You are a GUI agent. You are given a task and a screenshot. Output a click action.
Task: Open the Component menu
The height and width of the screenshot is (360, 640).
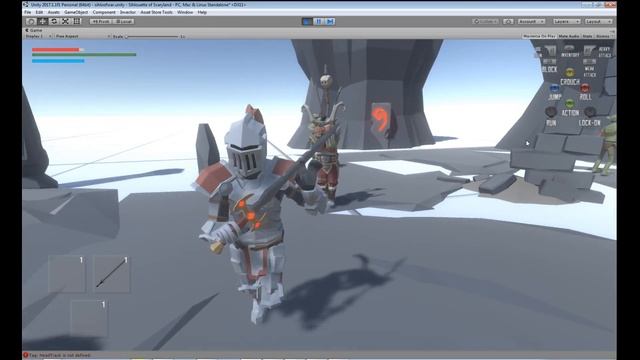(x=104, y=12)
